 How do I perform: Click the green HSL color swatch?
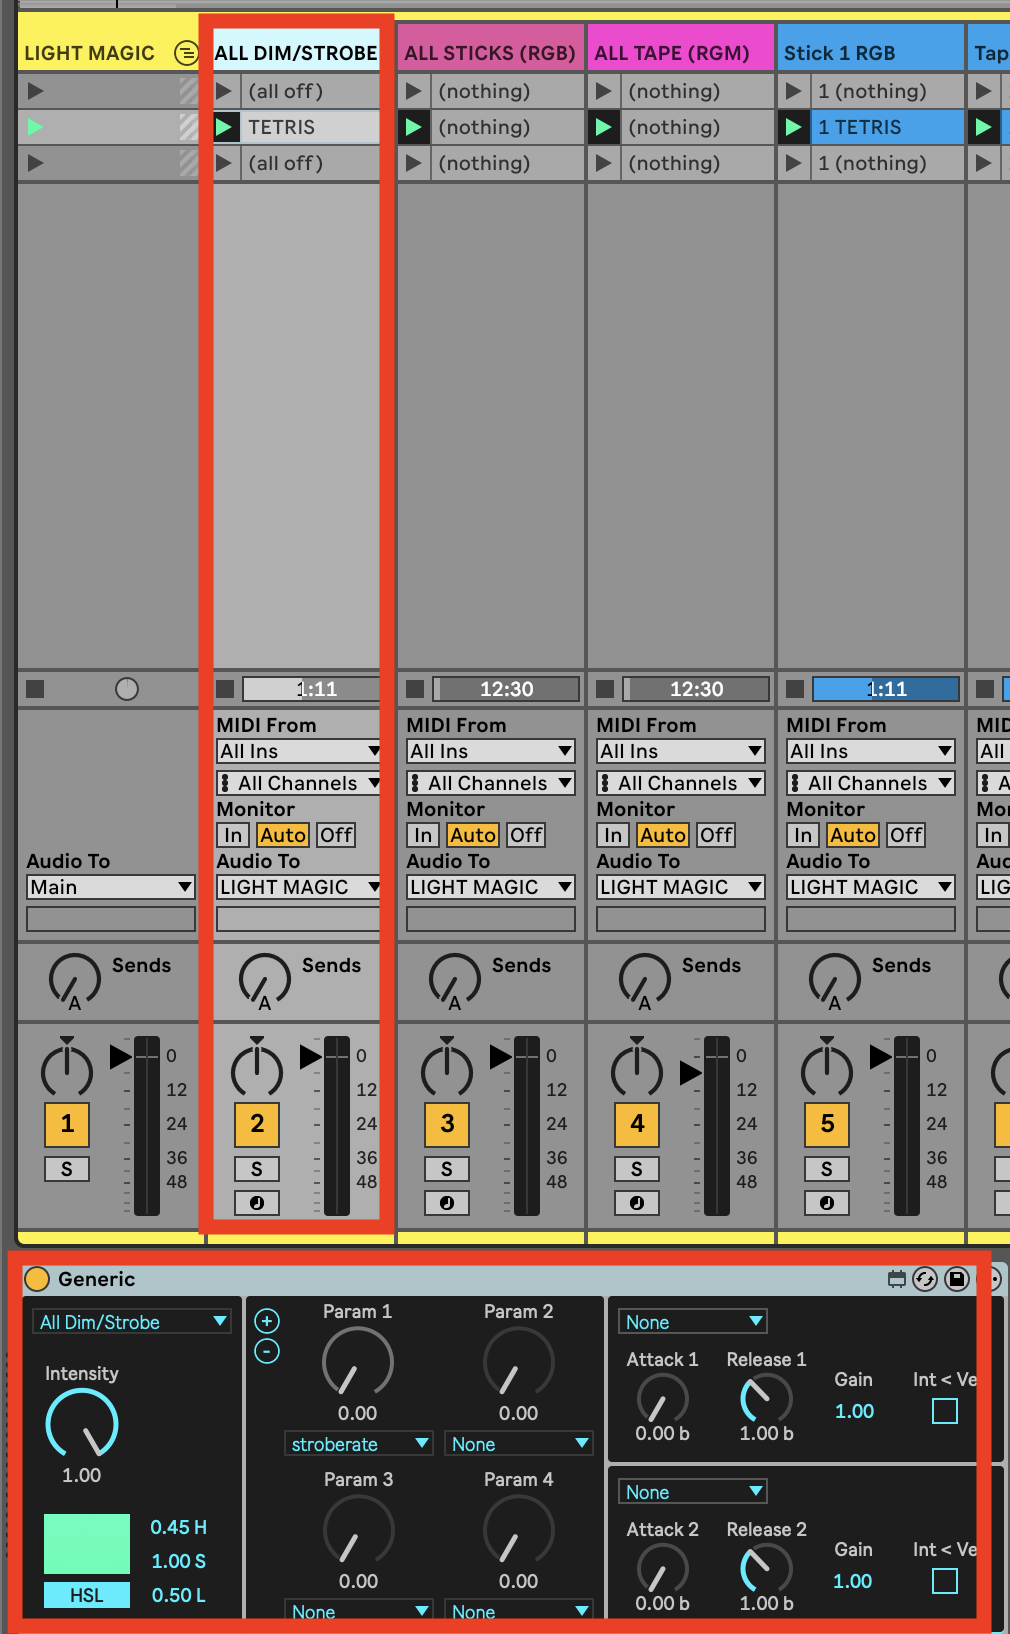(87, 1544)
